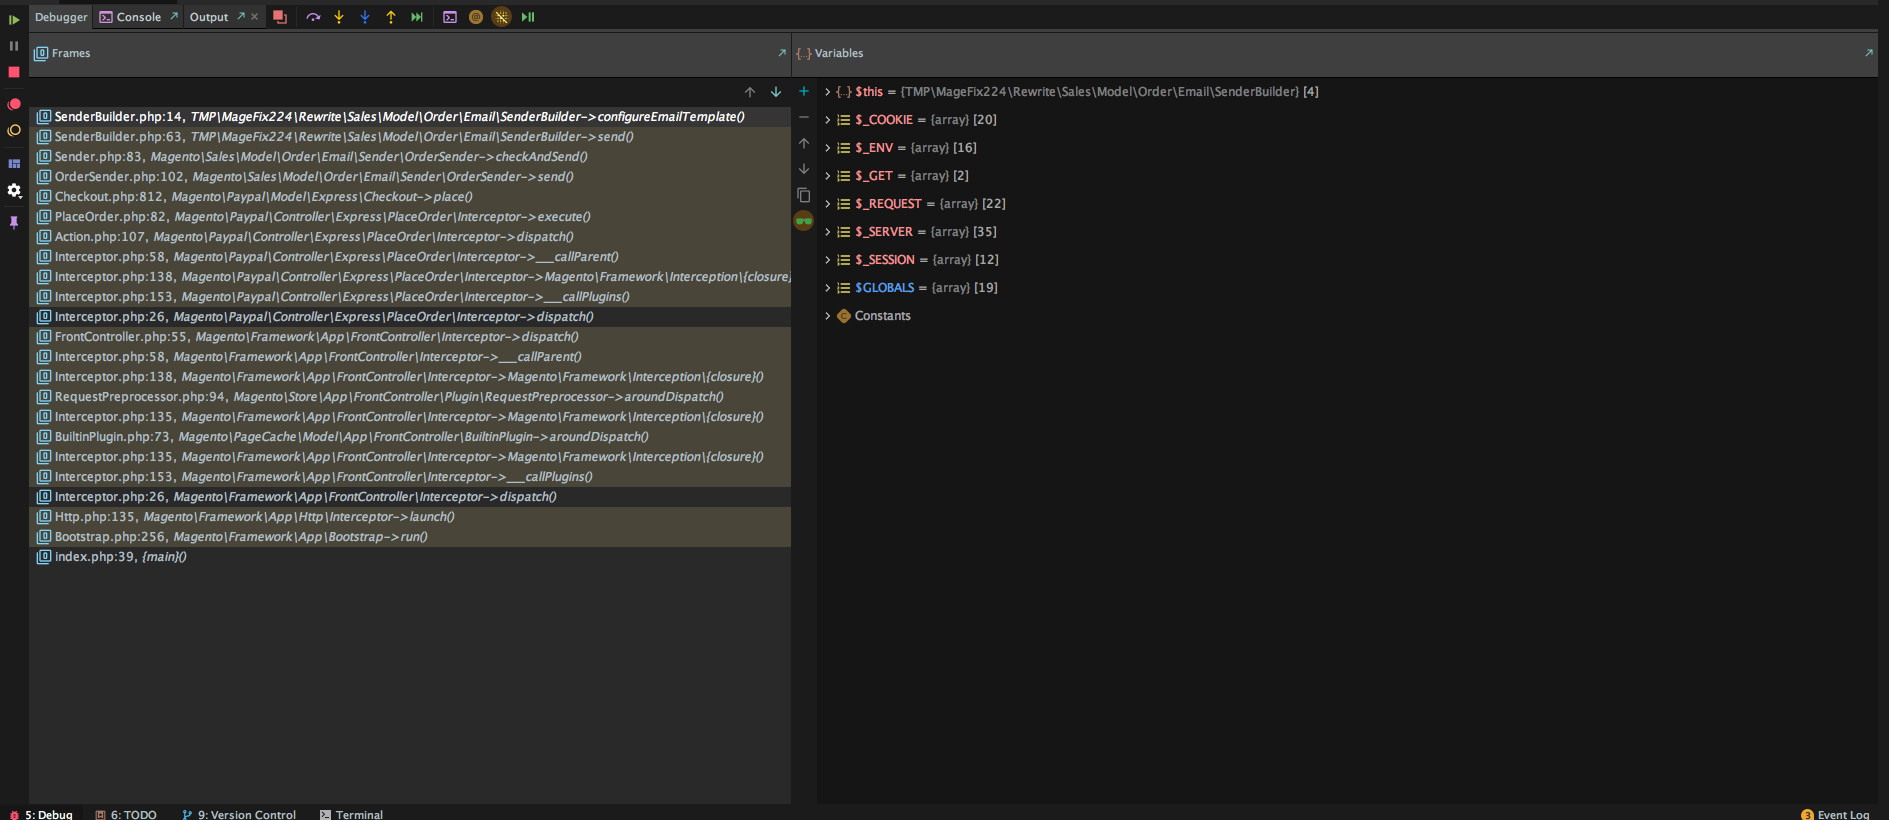Expand the $GLOBALS array node

tap(828, 288)
